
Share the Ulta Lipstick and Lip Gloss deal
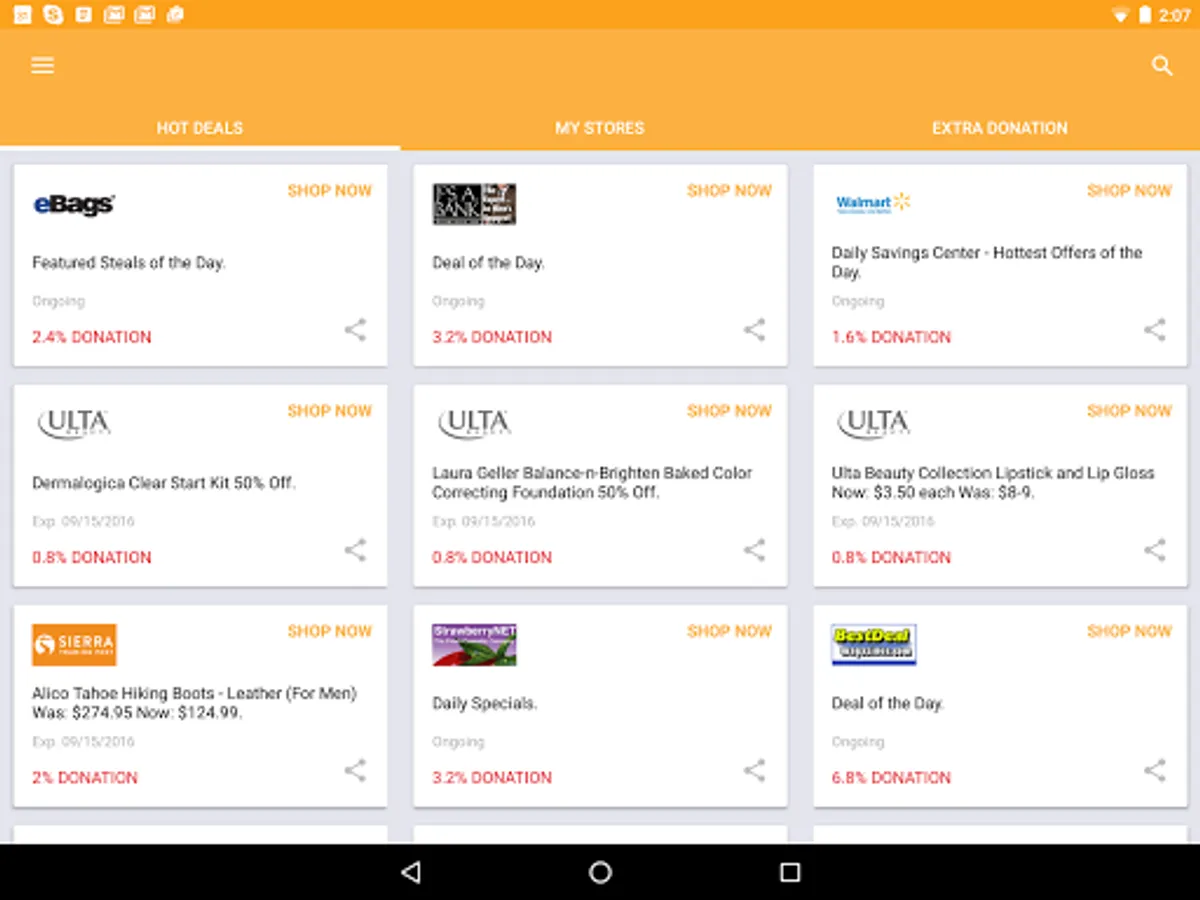click(1155, 550)
